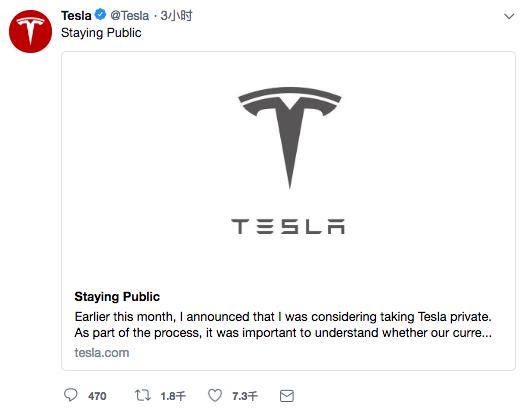
Task: Click the tesla.com domain link
Action: [102, 353]
